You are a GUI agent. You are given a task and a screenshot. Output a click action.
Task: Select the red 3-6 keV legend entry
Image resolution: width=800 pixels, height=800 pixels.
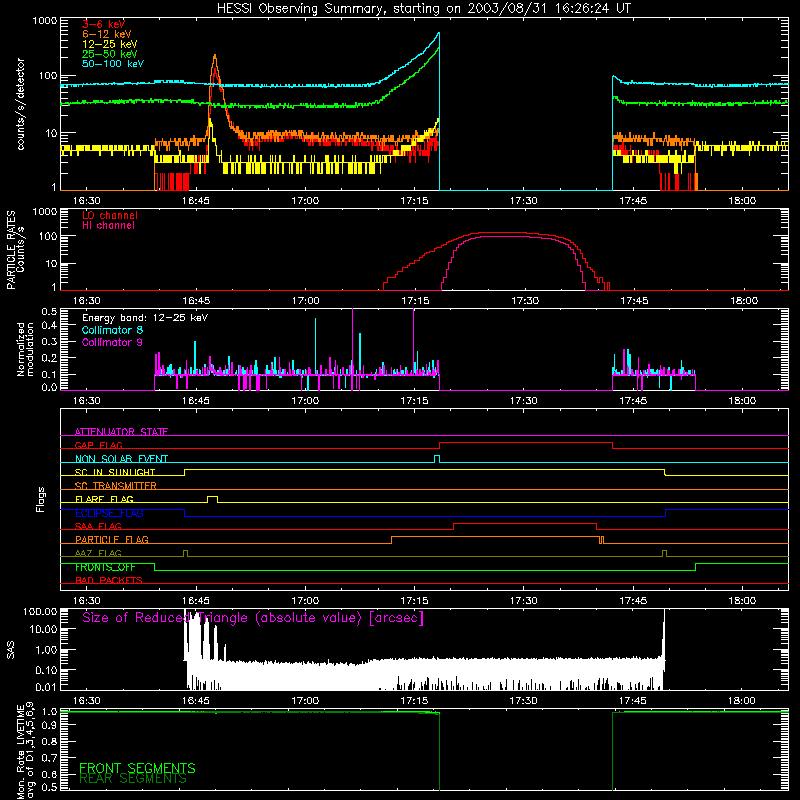tap(103, 24)
